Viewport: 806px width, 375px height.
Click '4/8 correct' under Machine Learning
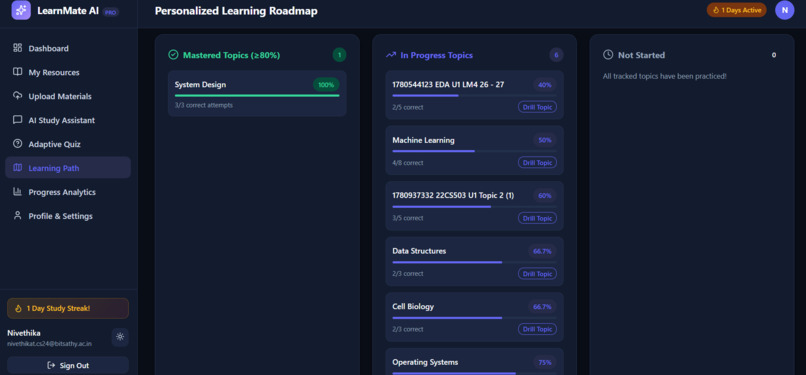pos(408,163)
